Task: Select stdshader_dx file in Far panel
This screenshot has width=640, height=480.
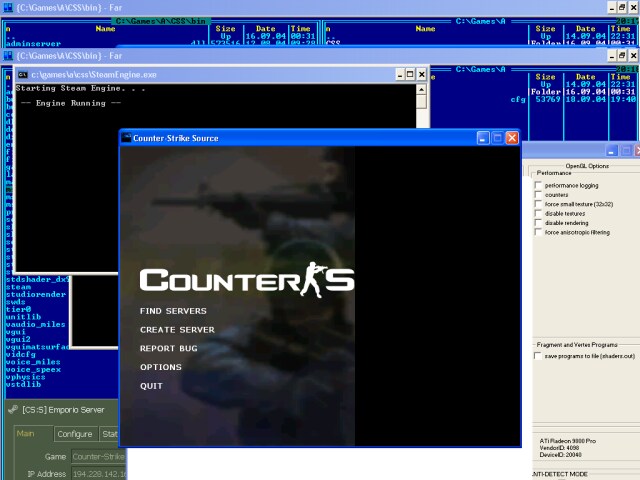Action: coord(38,280)
